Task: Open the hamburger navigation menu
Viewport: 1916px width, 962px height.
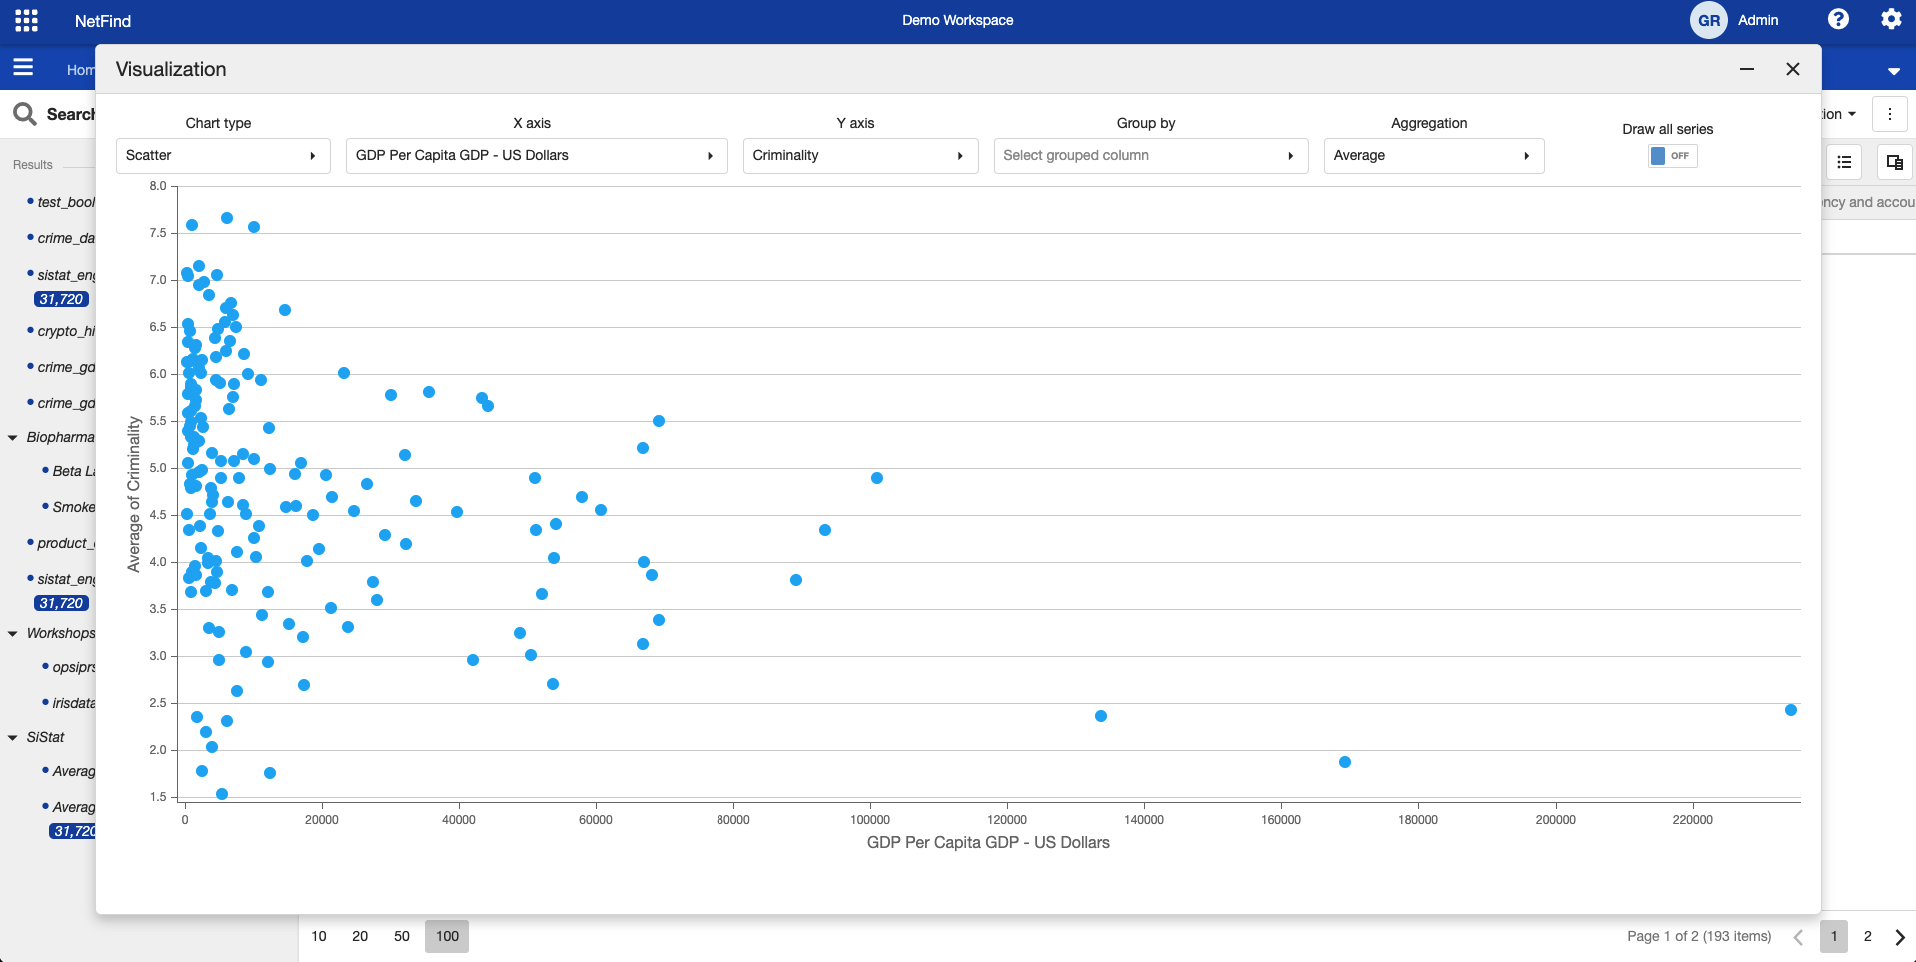Action: (x=23, y=68)
